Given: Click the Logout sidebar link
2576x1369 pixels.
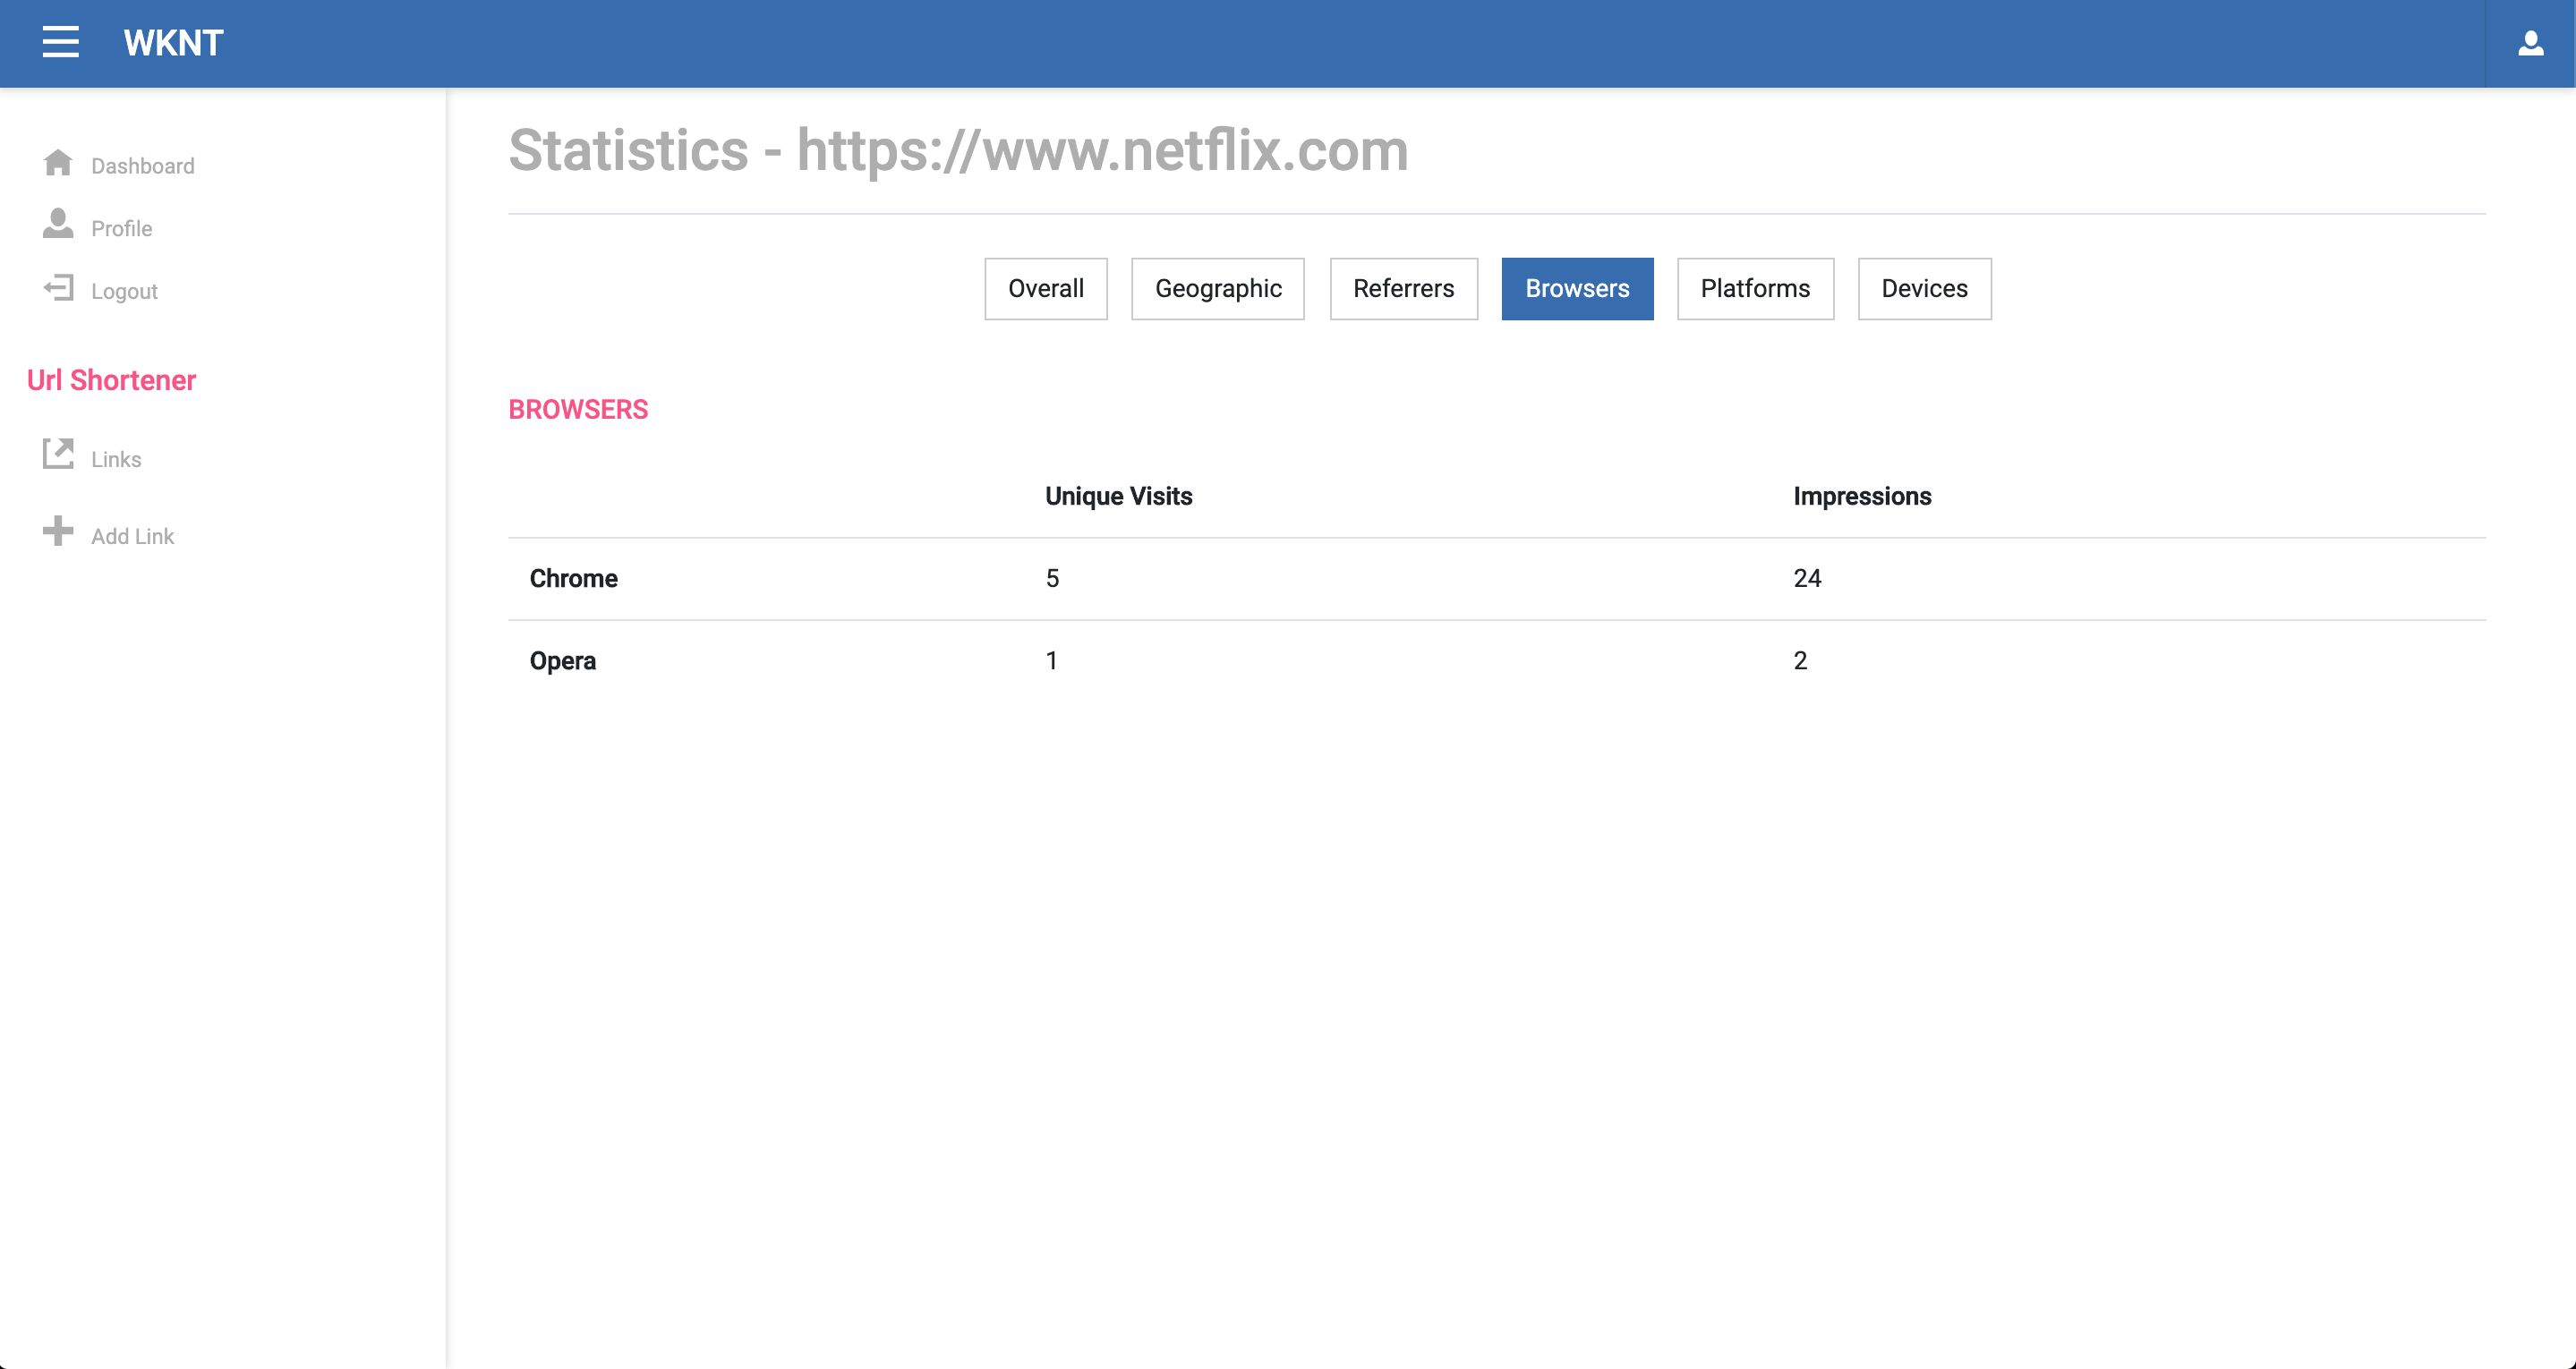Looking at the screenshot, I should 124,292.
